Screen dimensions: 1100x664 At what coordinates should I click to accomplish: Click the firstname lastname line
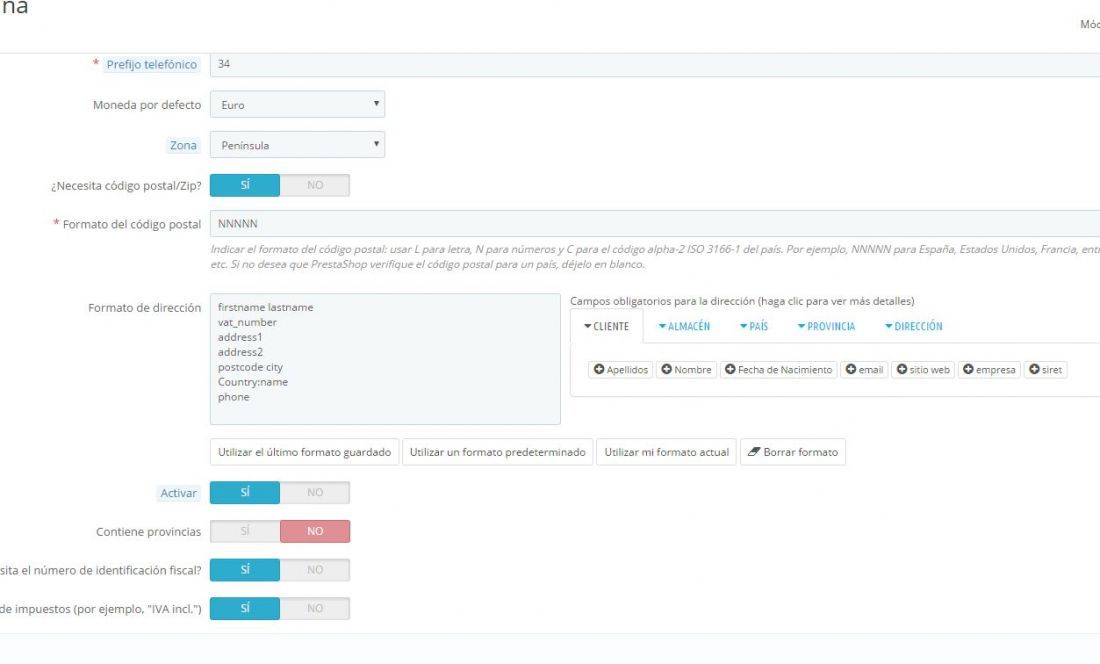[265, 307]
